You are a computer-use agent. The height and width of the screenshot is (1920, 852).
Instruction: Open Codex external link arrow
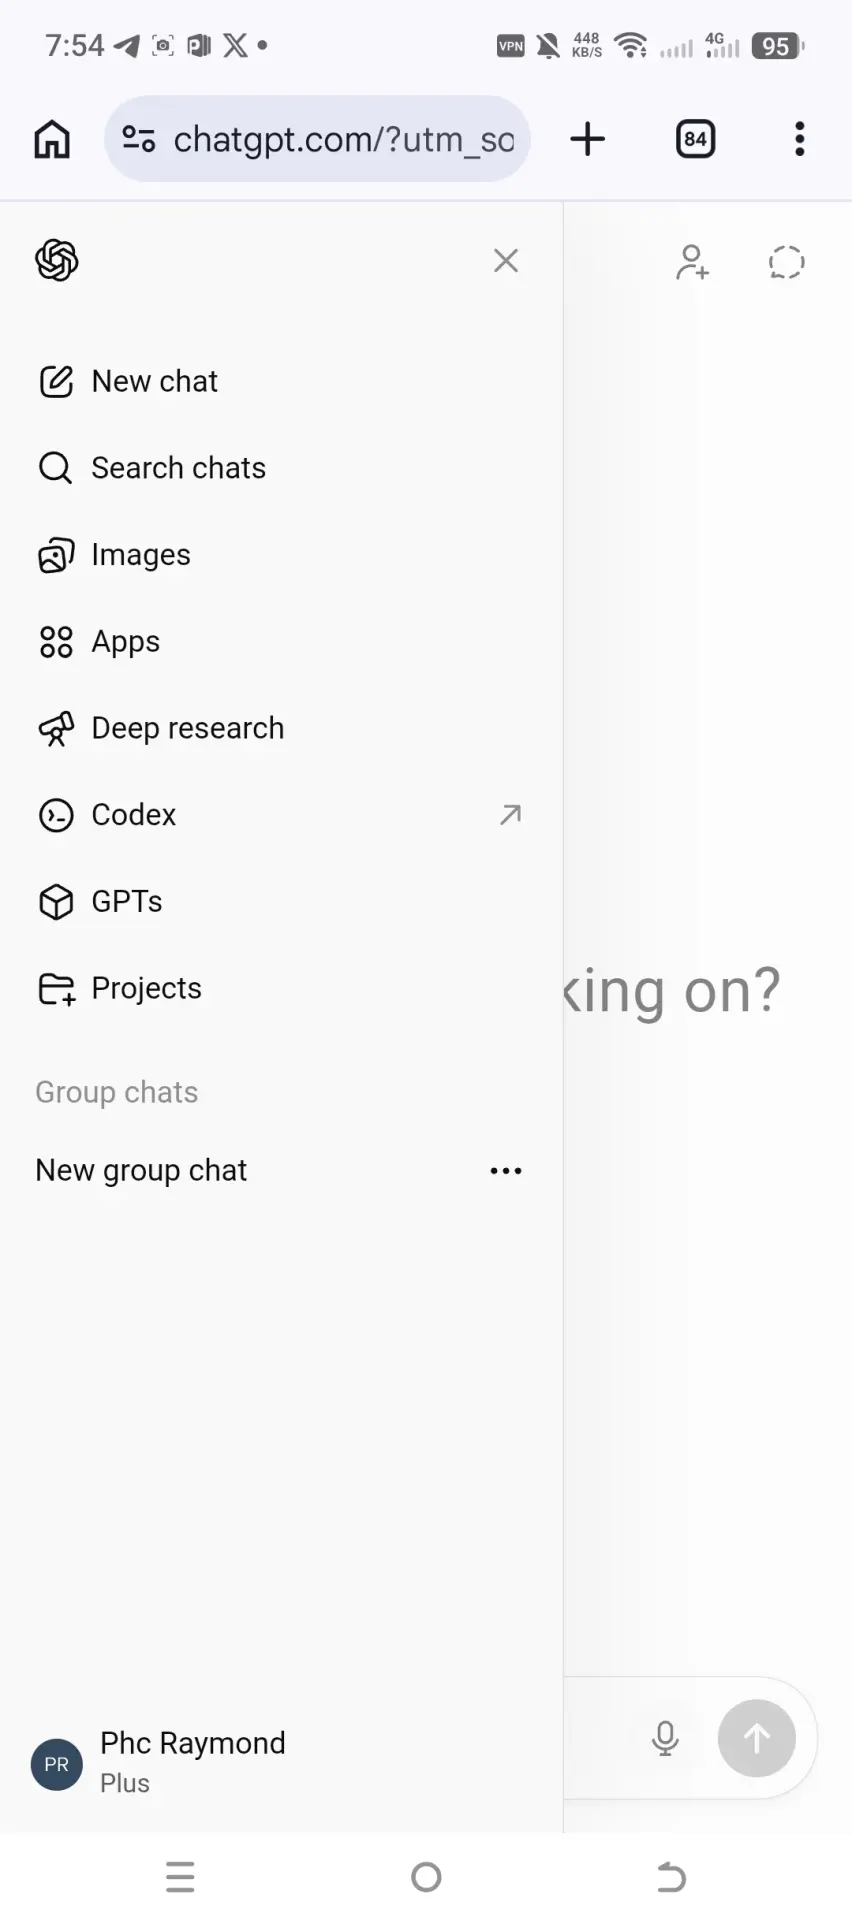[510, 815]
